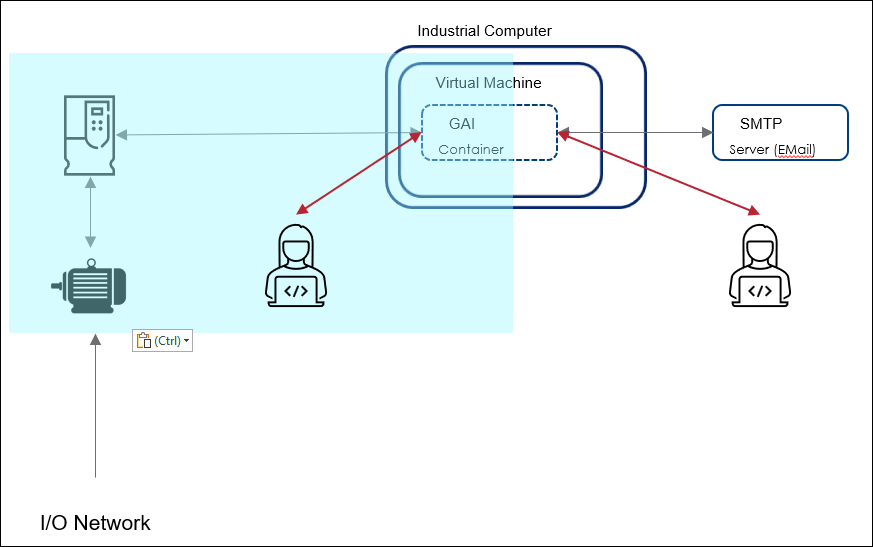Select the GAI text in dashed box
The height and width of the screenshot is (547, 873).
point(462,125)
